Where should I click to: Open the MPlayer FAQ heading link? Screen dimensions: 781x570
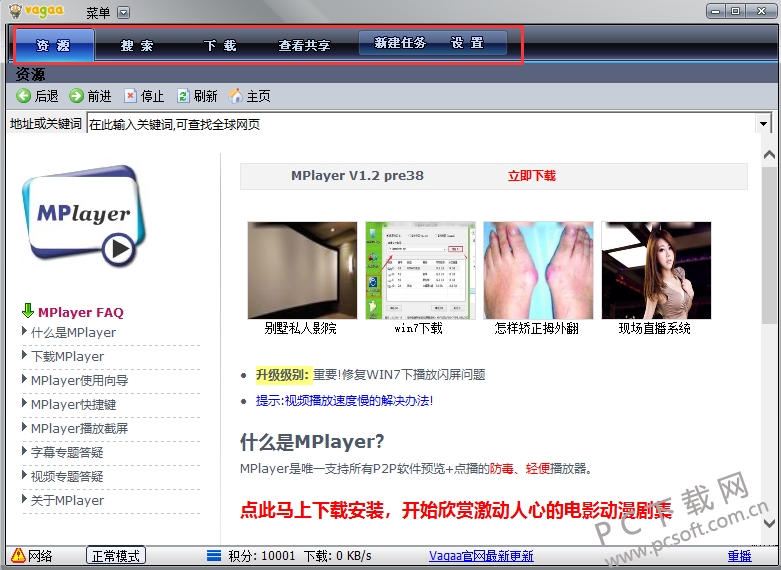coord(81,312)
